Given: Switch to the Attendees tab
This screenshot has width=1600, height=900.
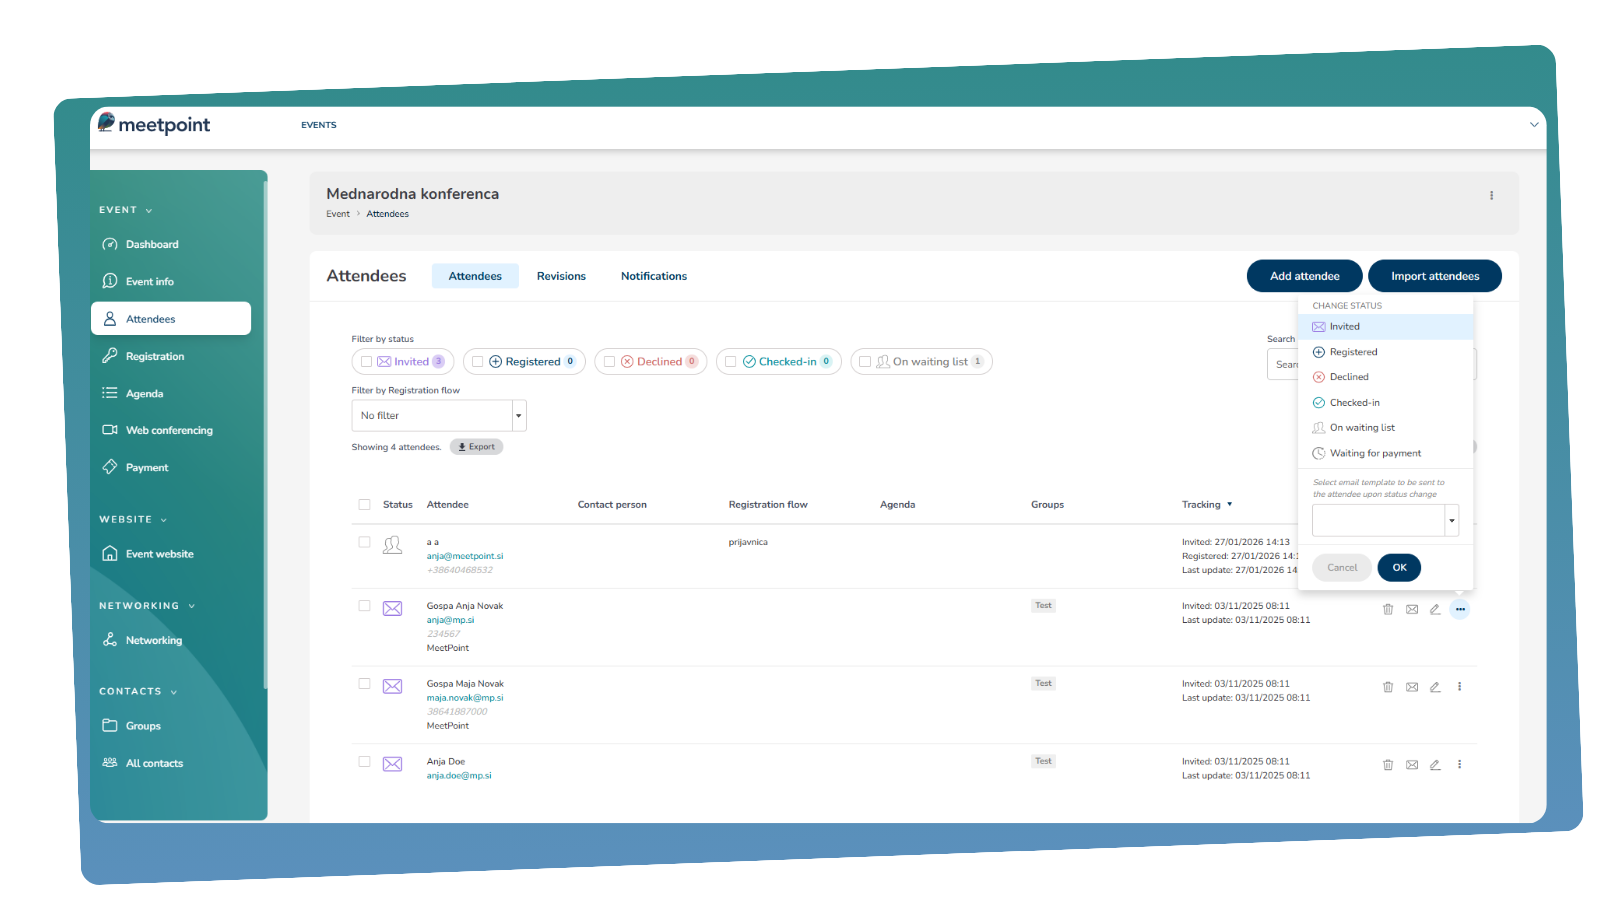Looking at the screenshot, I should [x=475, y=277].
